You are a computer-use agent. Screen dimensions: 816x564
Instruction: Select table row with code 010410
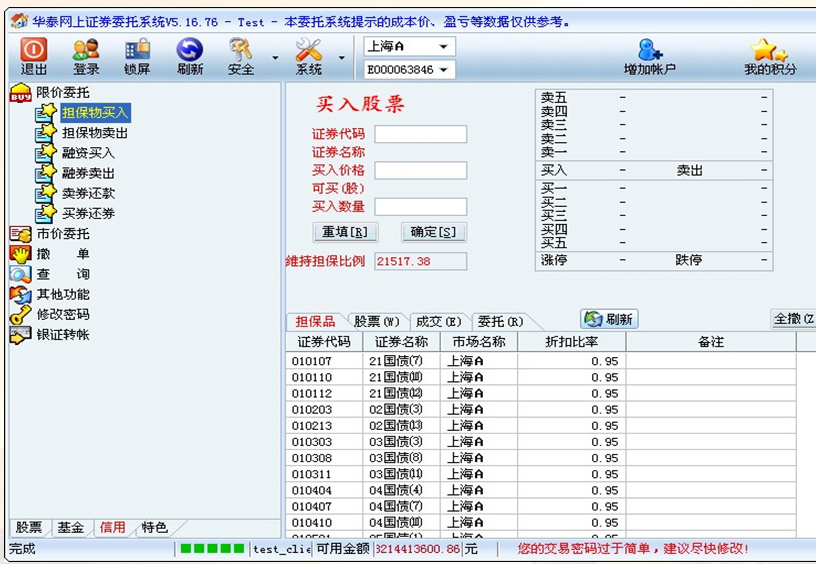click(x=541, y=522)
